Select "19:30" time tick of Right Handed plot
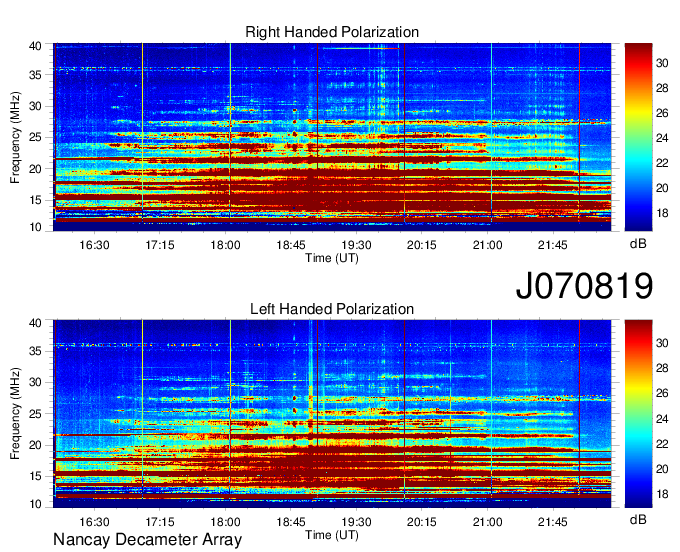The width and height of the screenshot is (680, 552). pos(356,245)
